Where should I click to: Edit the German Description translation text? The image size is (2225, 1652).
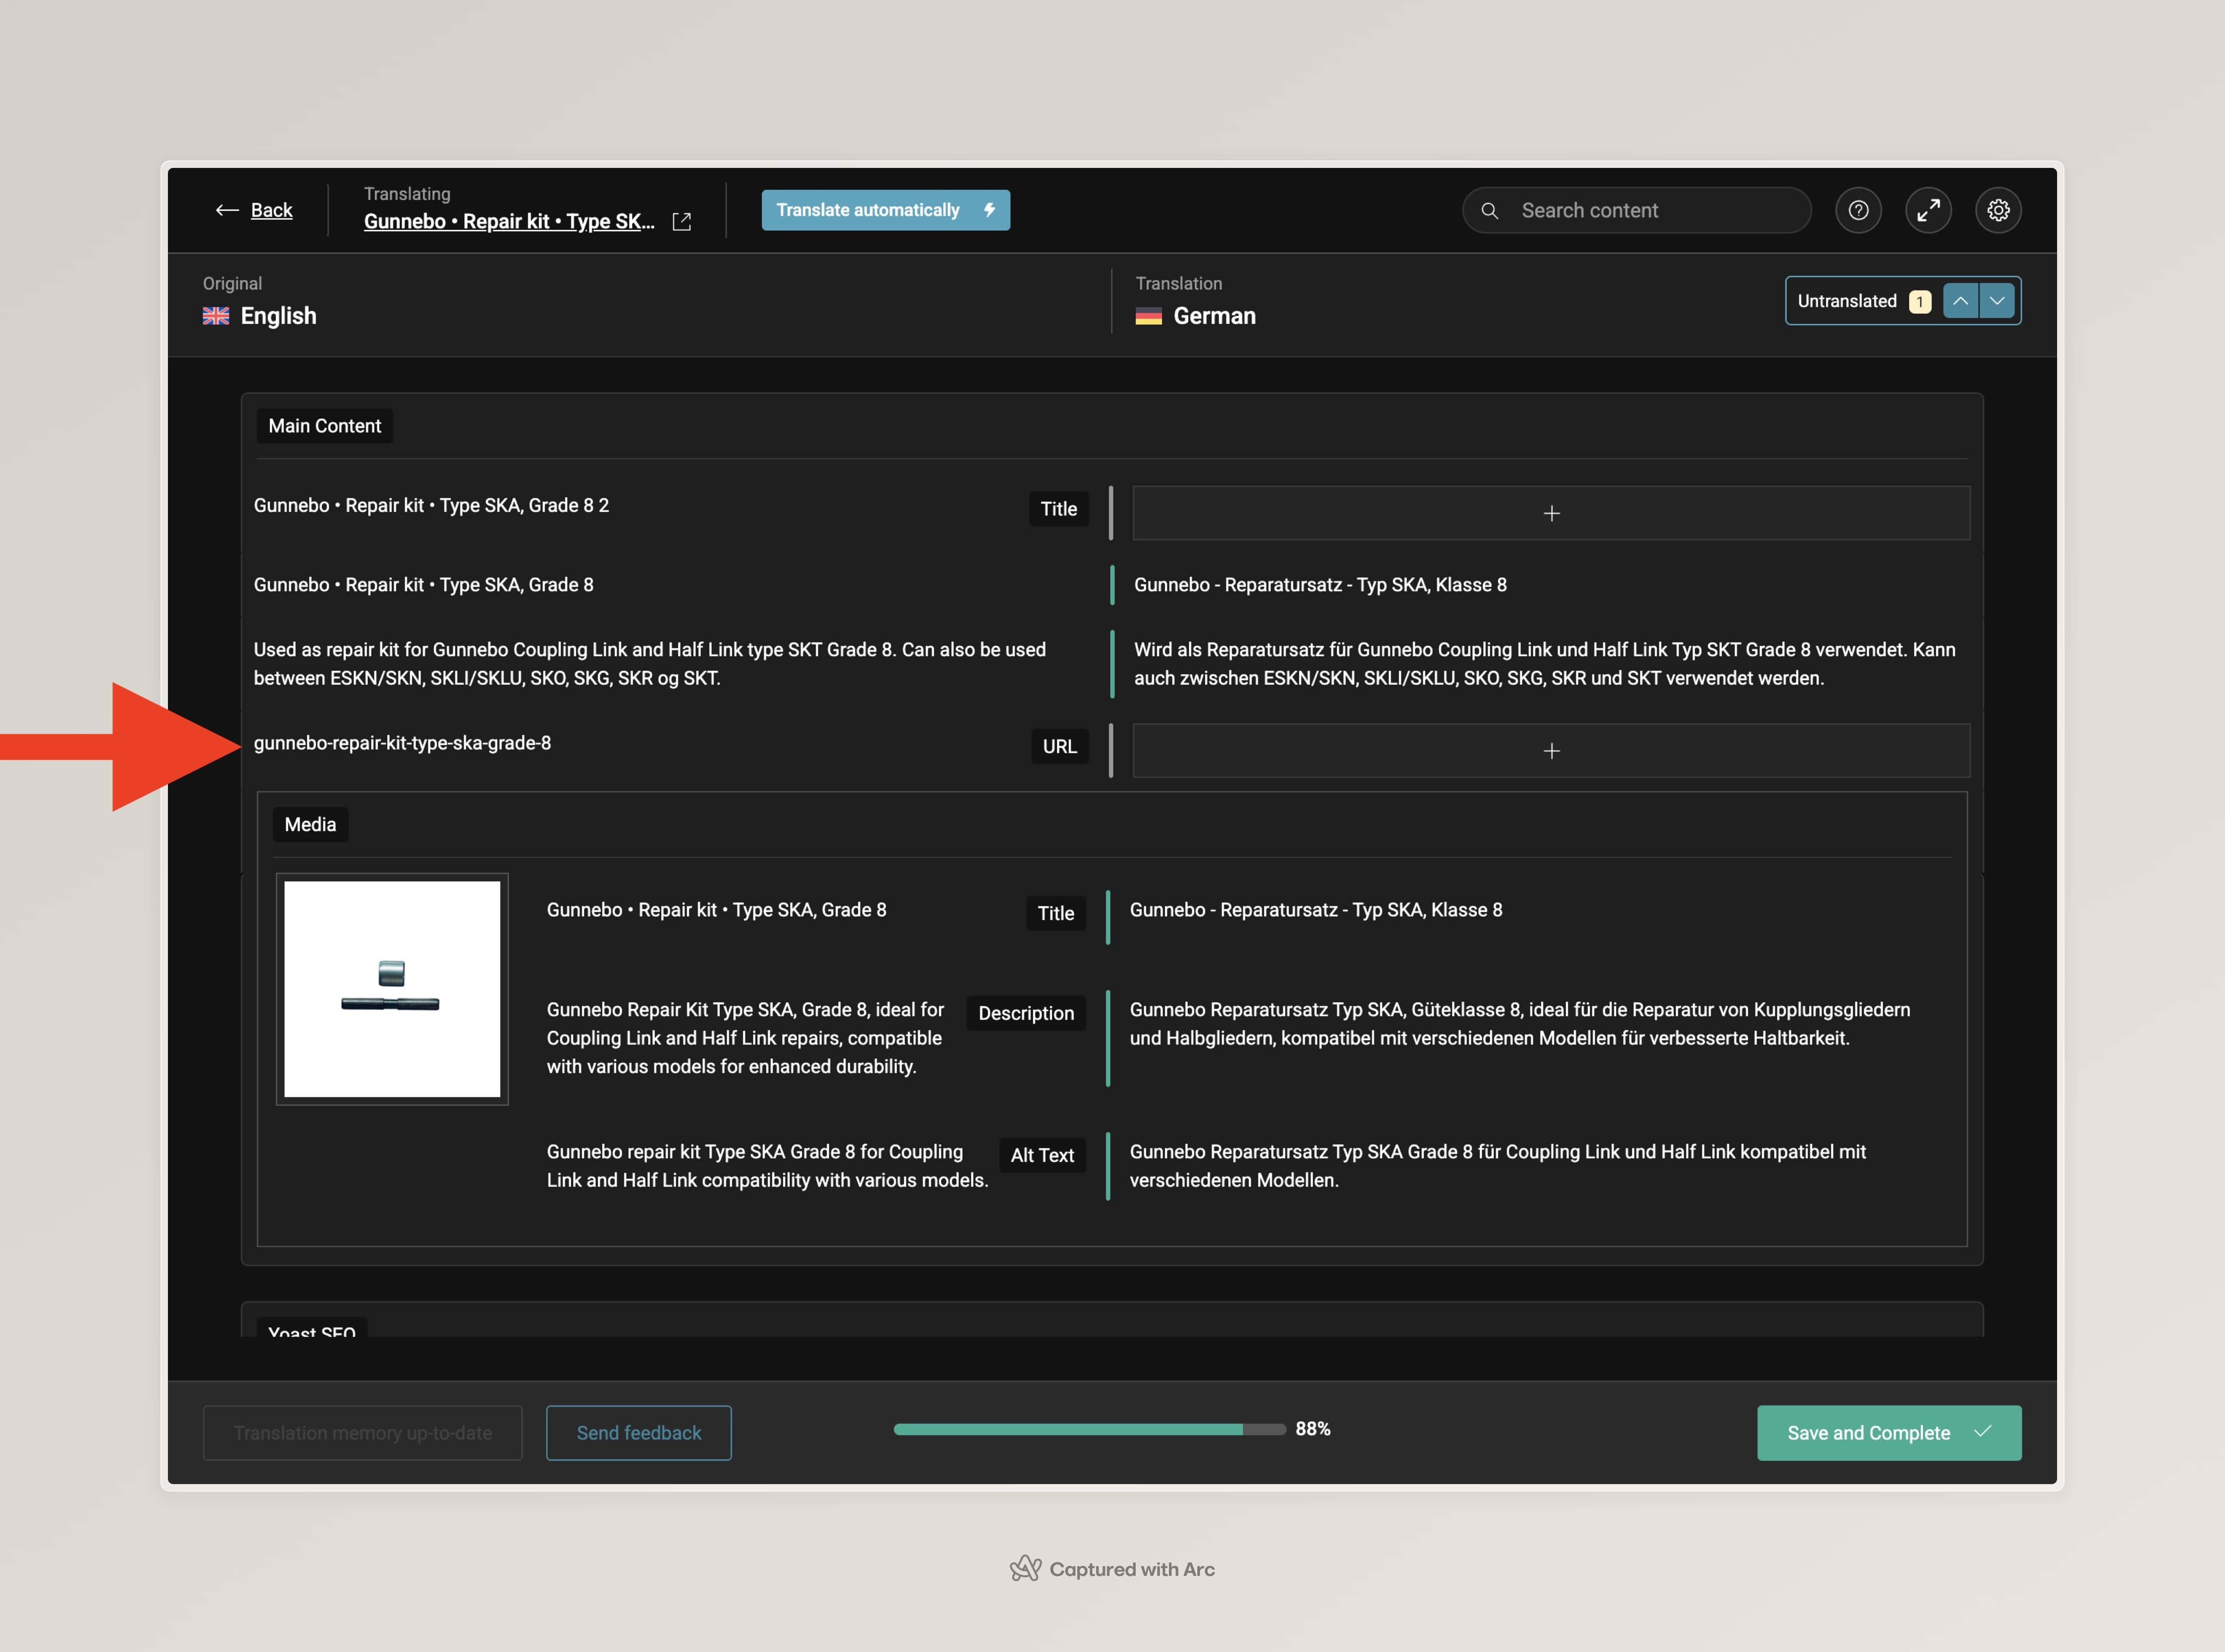[1519, 1024]
